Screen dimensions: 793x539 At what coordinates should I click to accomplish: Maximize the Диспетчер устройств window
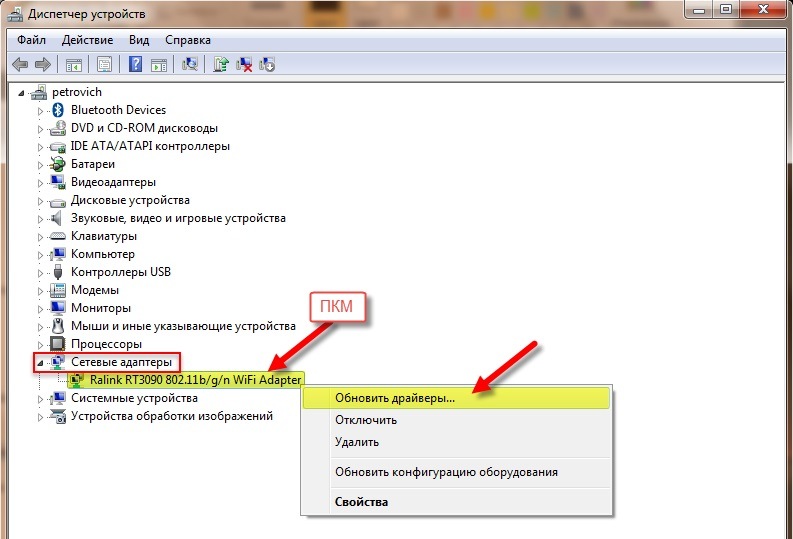tap(726, 8)
